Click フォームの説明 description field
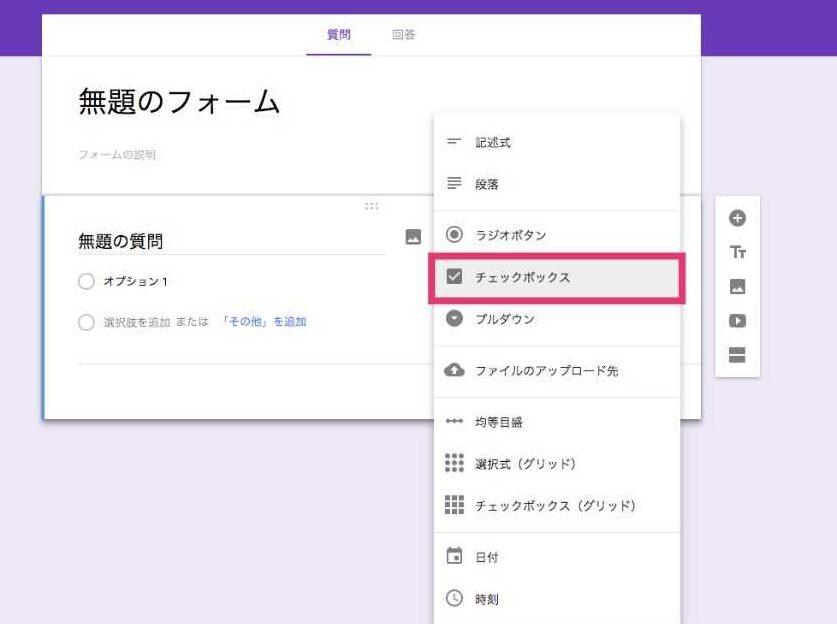Viewport: 837px width, 624px height. coord(117,155)
